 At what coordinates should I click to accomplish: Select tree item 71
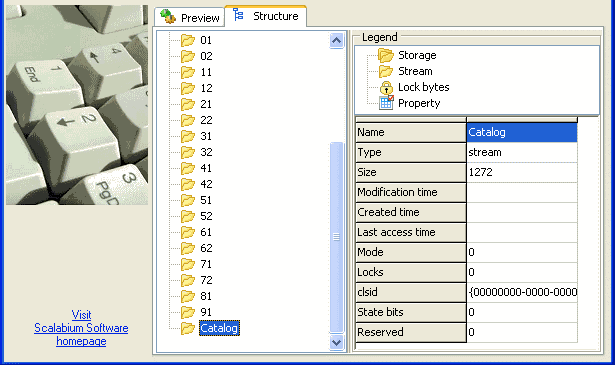tap(206, 264)
